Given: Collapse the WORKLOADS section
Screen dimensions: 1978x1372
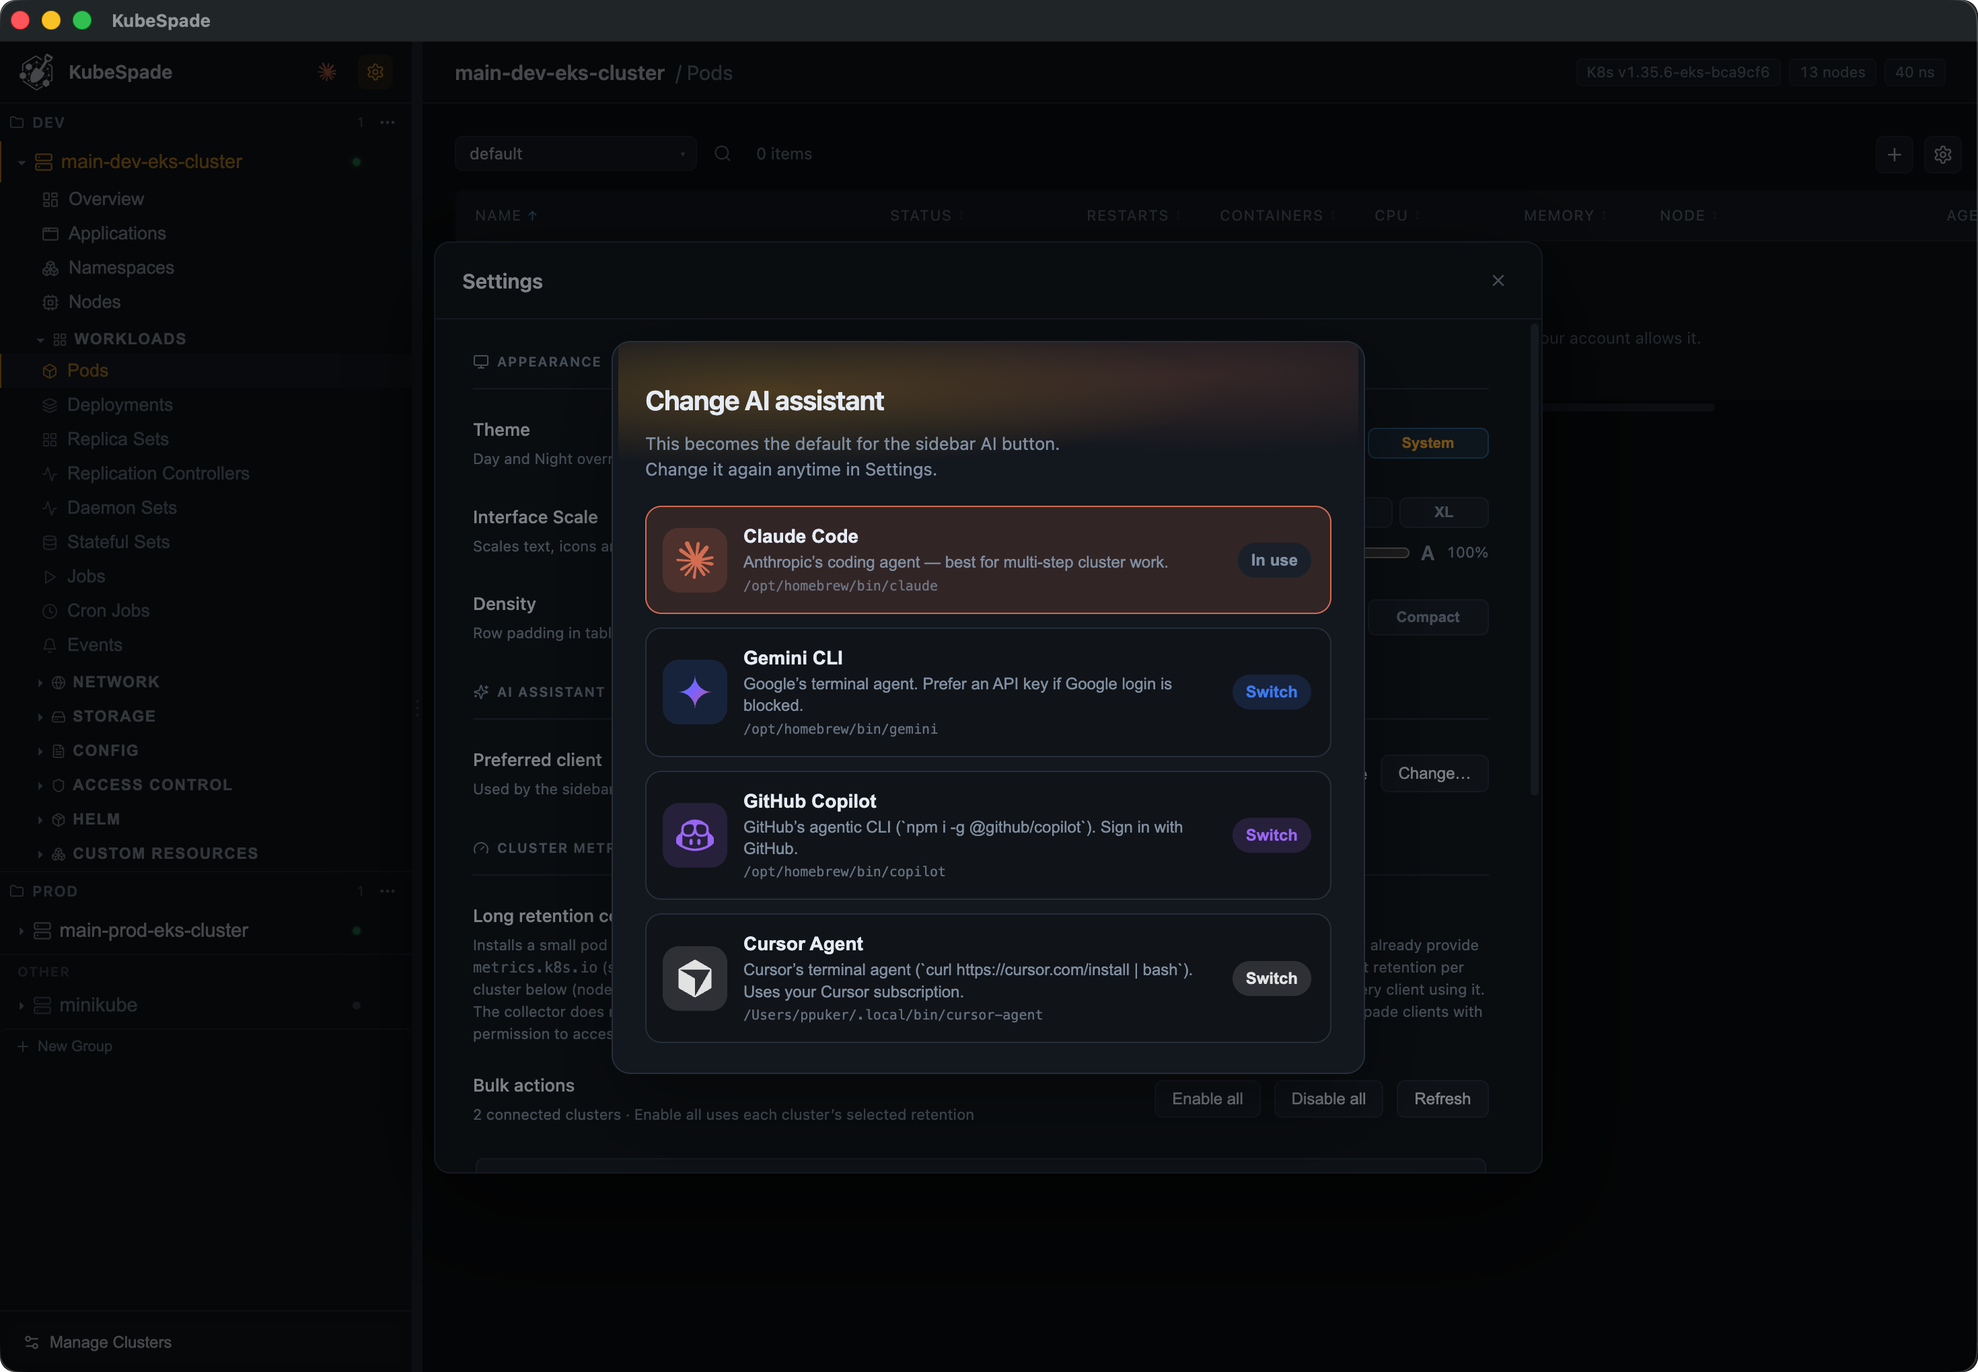Looking at the screenshot, I should tap(40, 340).
